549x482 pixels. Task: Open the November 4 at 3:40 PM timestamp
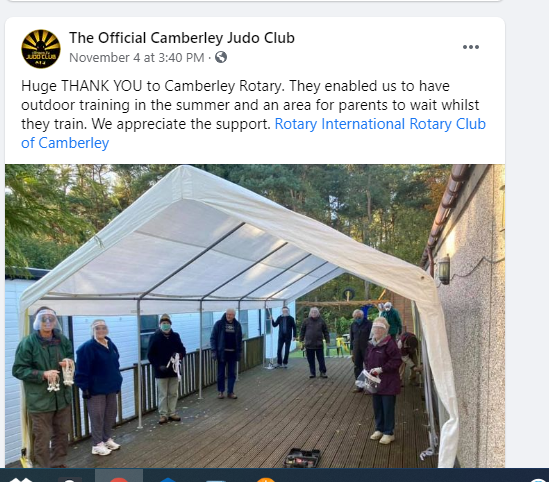coord(137,57)
